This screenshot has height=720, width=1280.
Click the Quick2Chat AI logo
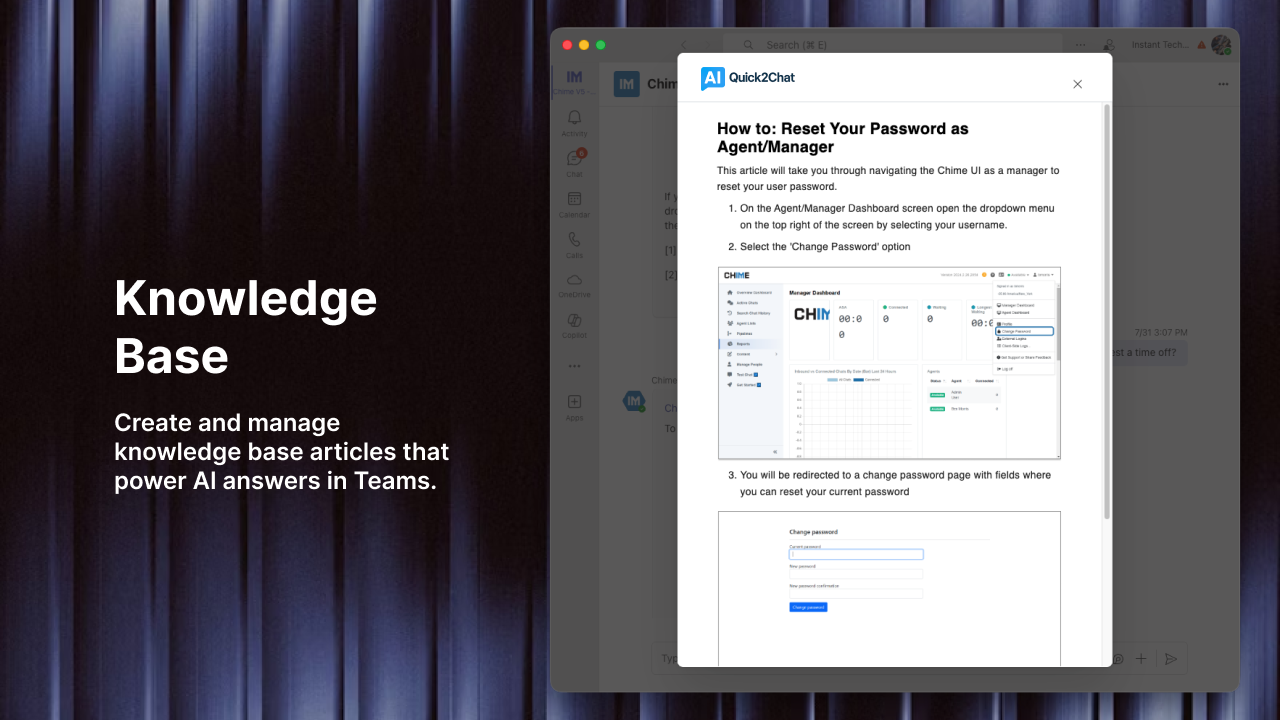coord(712,78)
